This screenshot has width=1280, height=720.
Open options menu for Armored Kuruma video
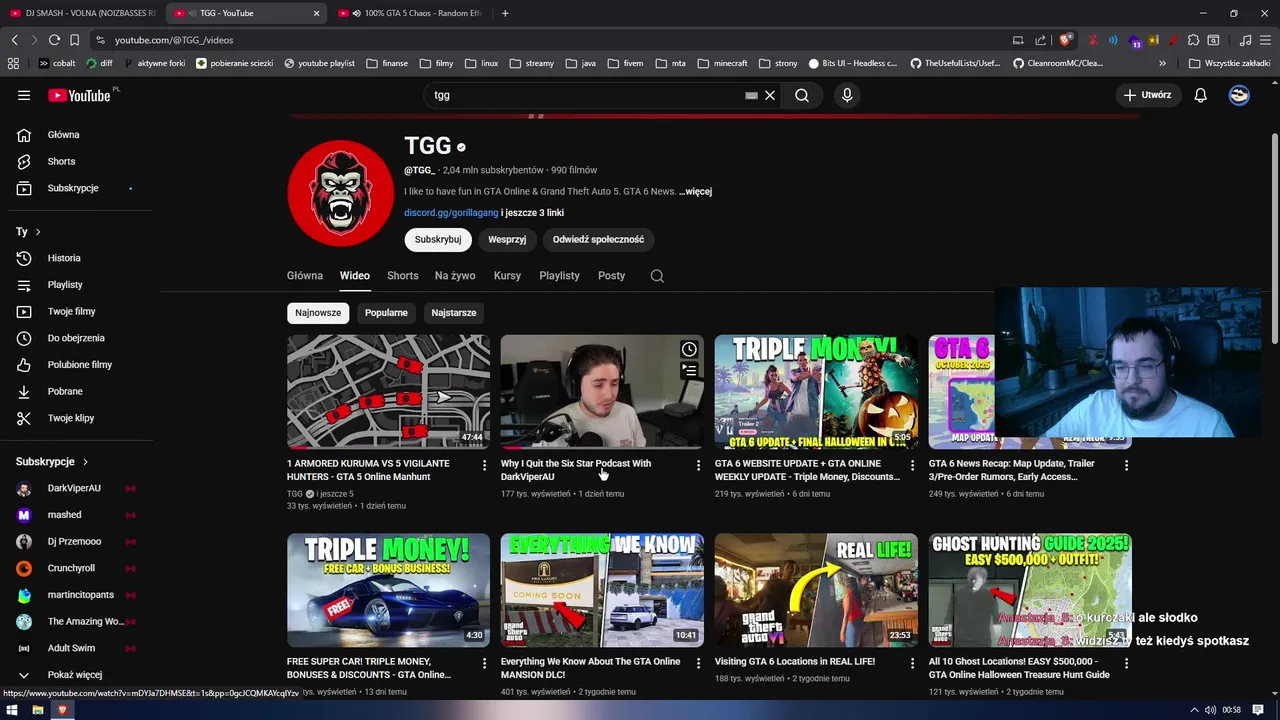(485, 465)
